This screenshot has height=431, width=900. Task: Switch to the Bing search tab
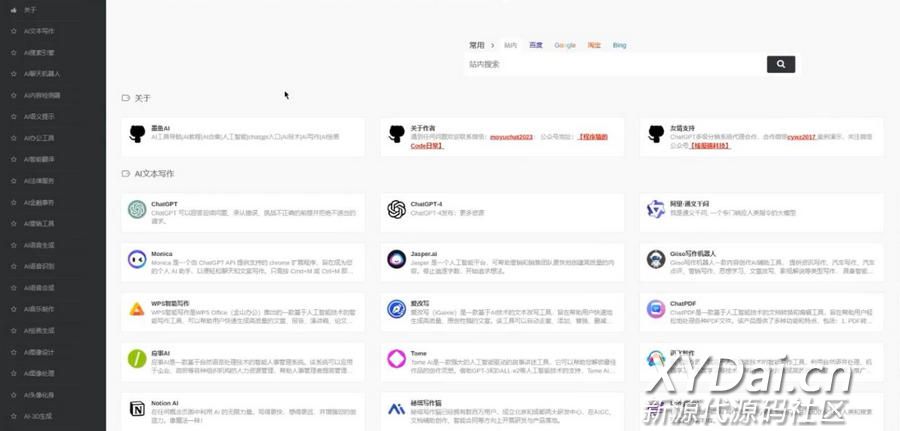coord(620,45)
